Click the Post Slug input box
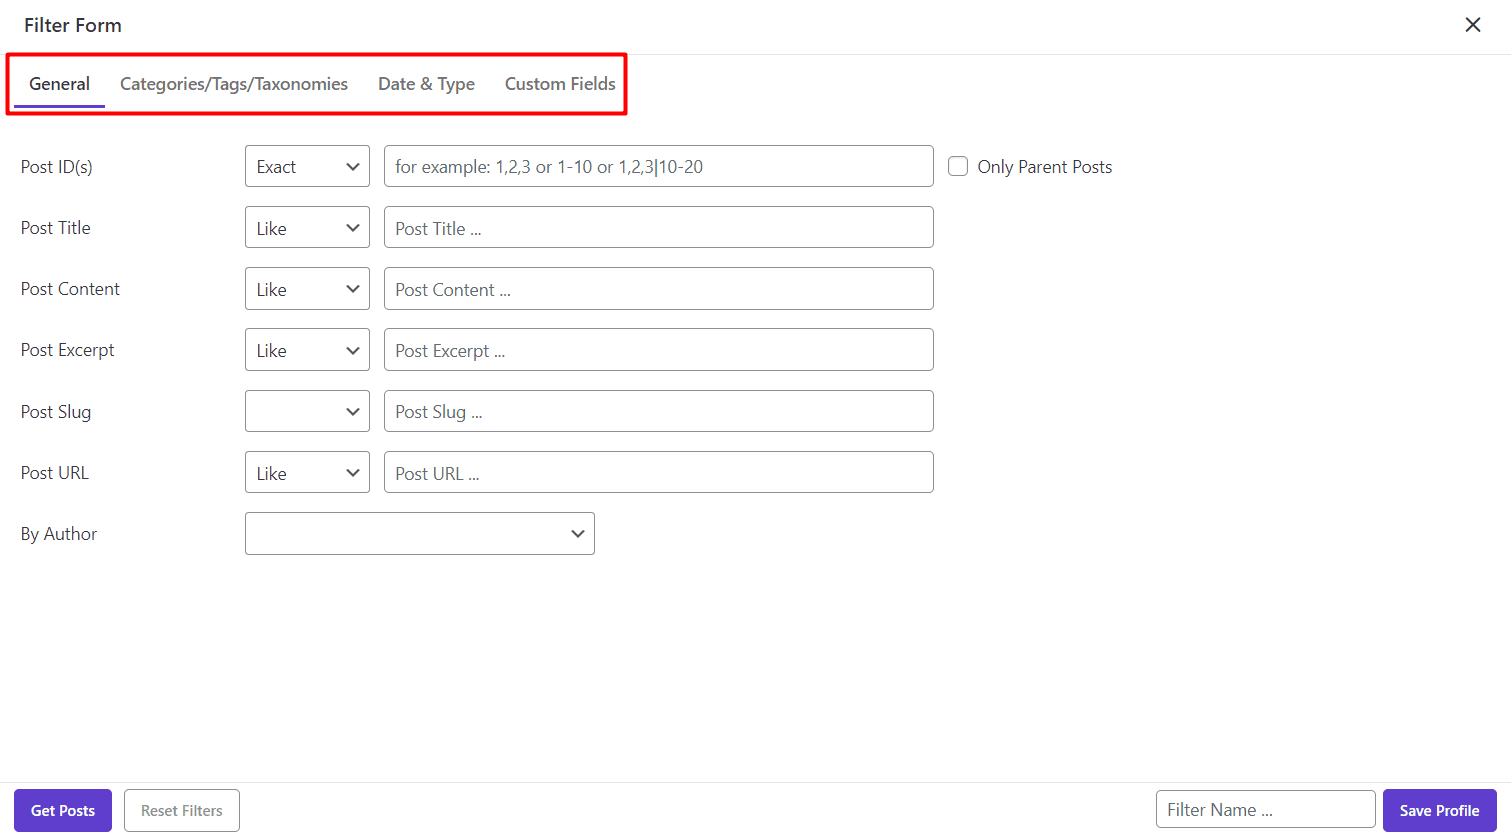Viewport: 1511px width, 837px height. click(x=658, y=411)
